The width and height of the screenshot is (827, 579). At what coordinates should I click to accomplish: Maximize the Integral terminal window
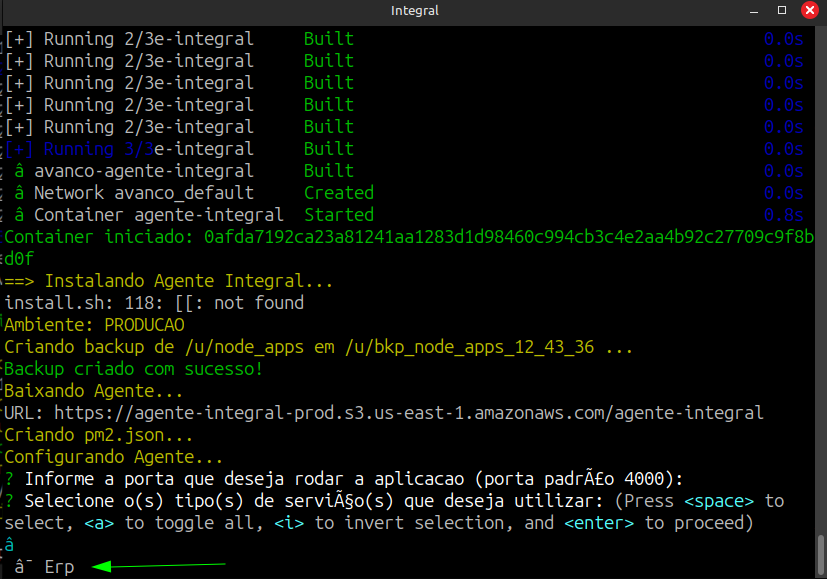pos(783,11)
